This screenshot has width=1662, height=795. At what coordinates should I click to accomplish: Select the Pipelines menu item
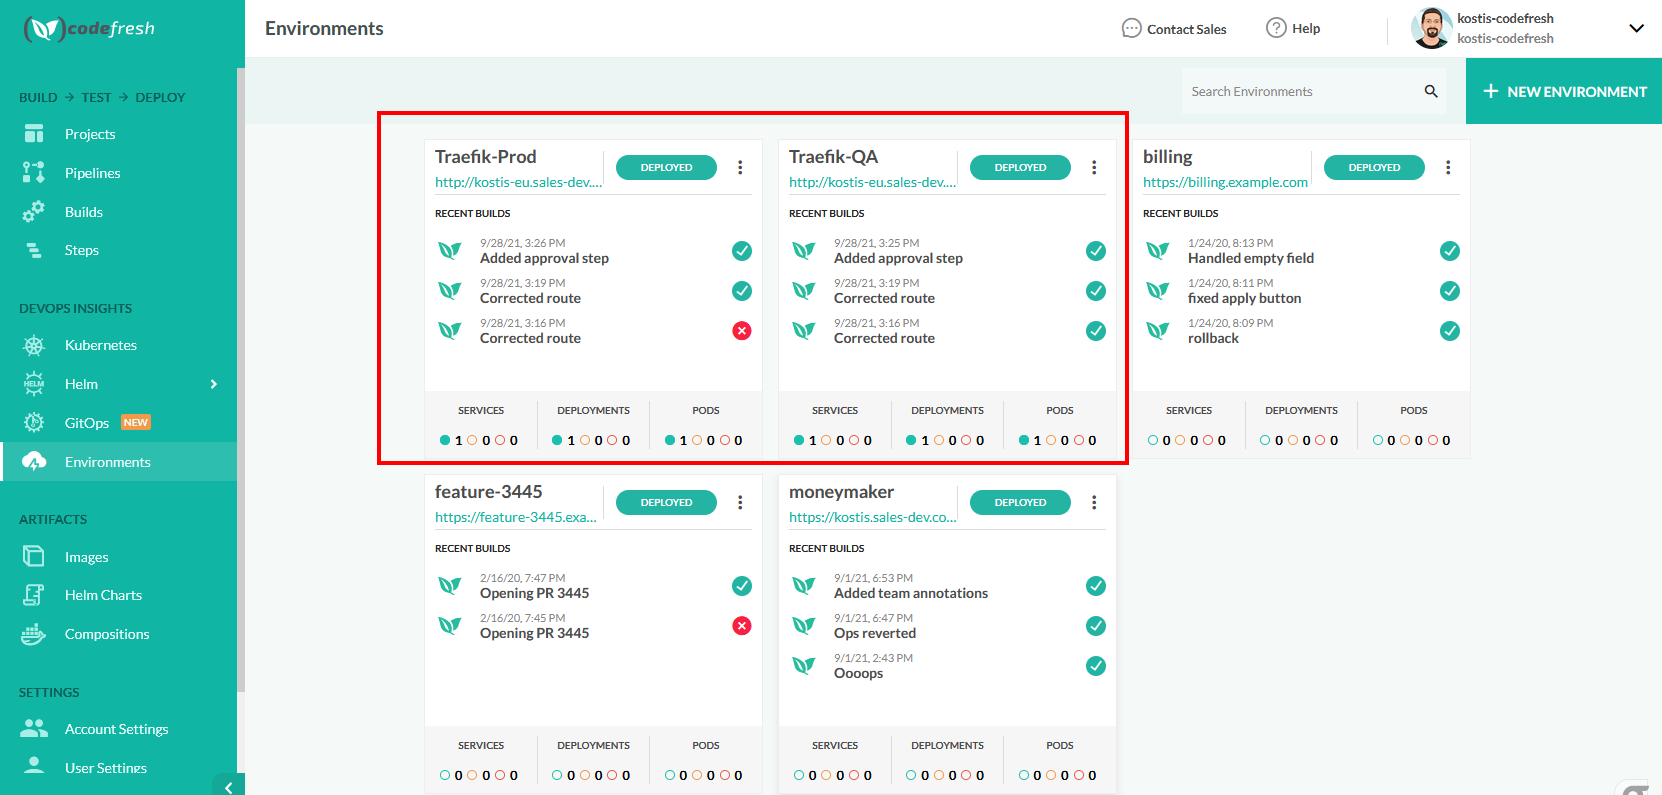point(92,173)
